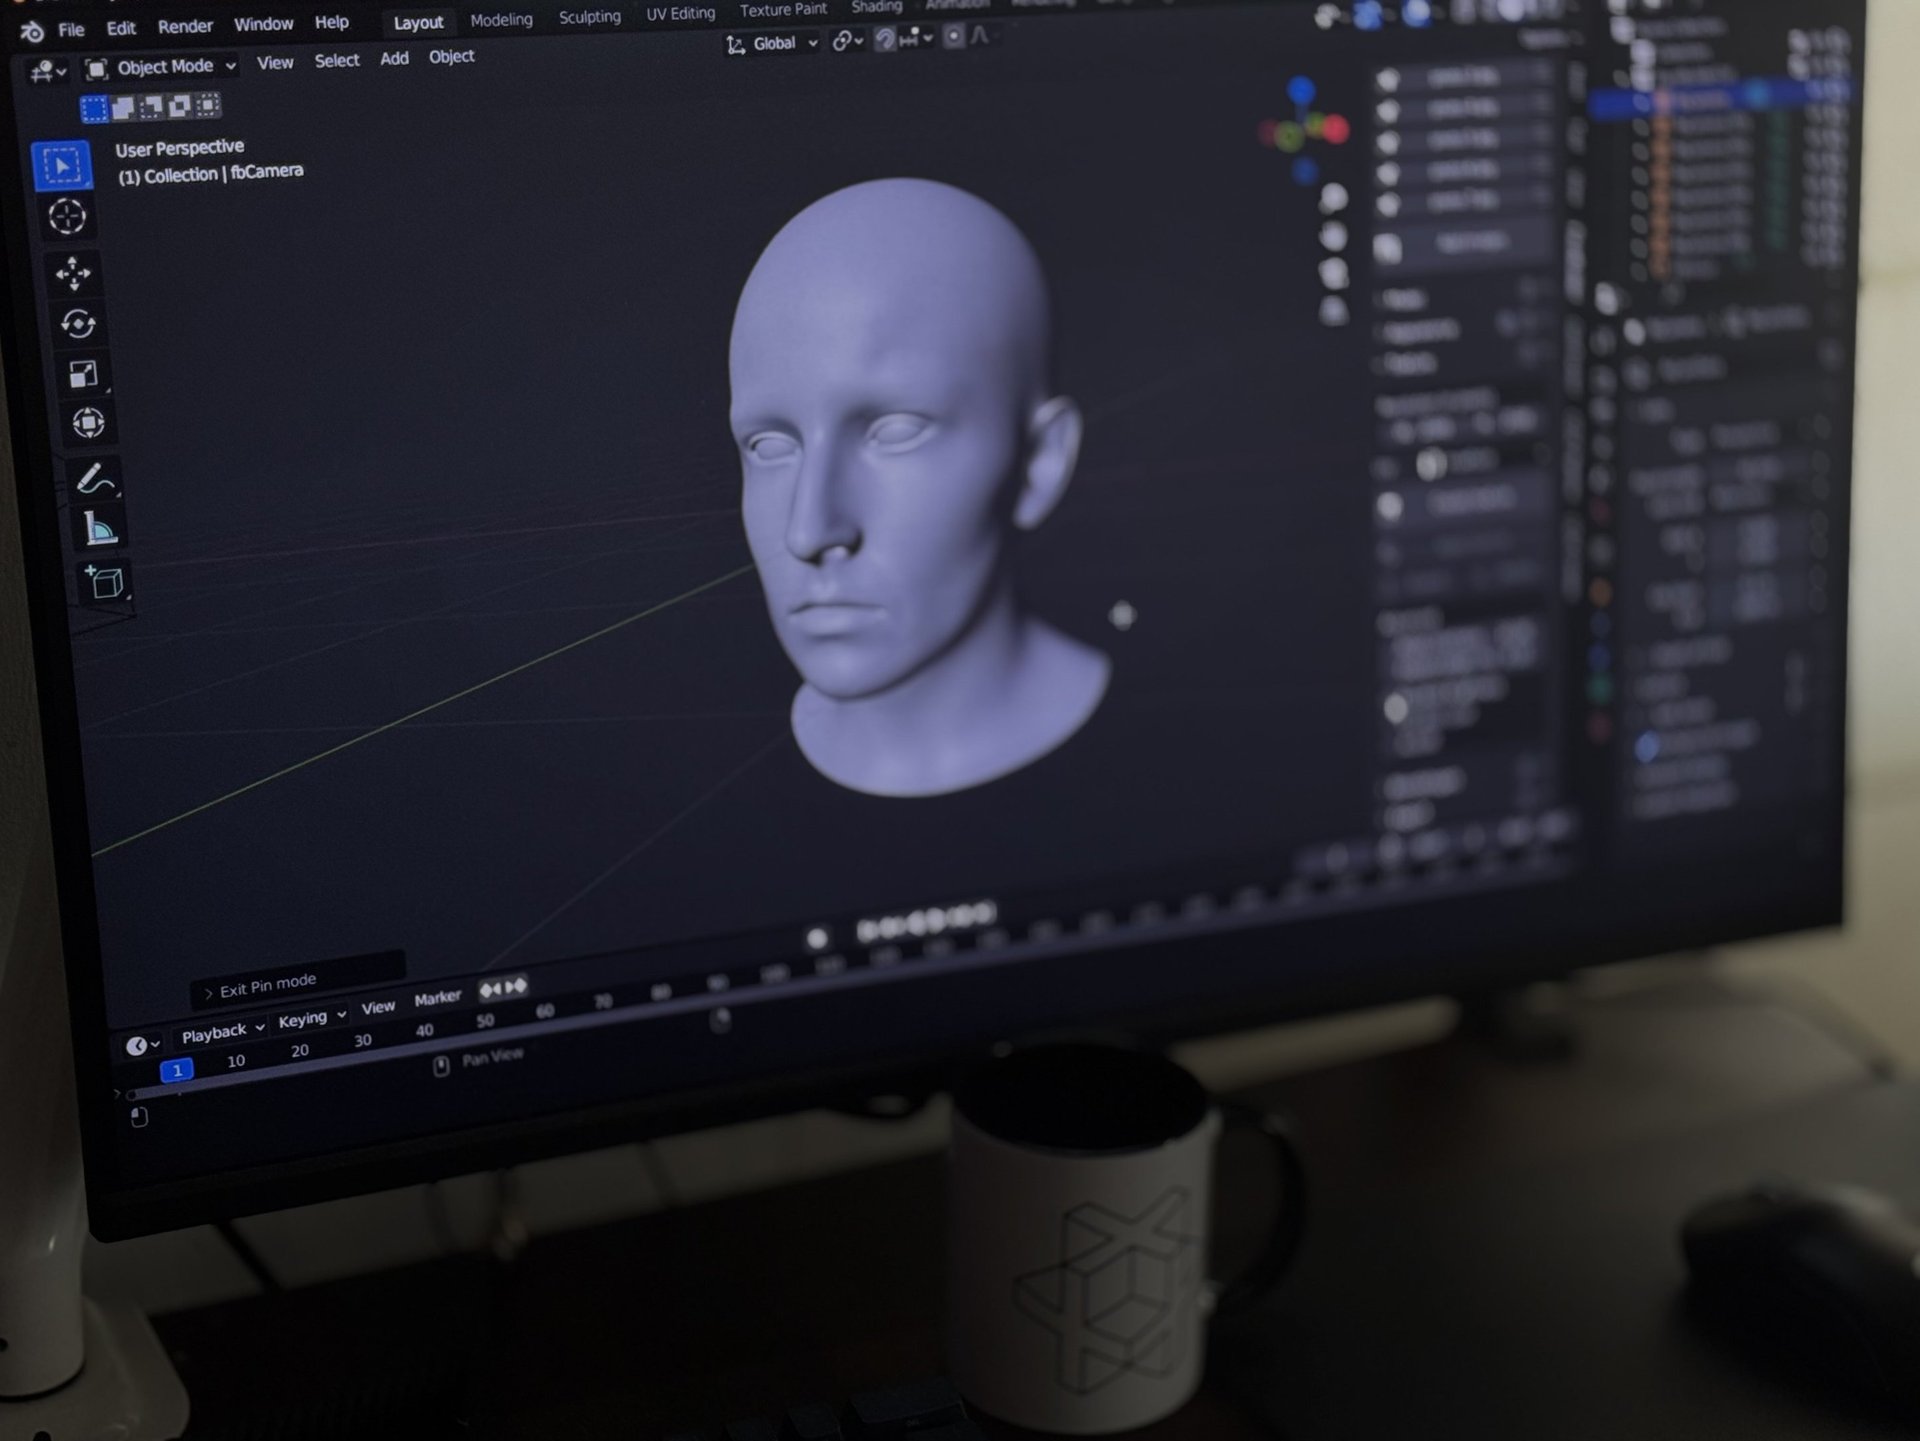
Task: Select the Measure tool
Action: (100, 528)
